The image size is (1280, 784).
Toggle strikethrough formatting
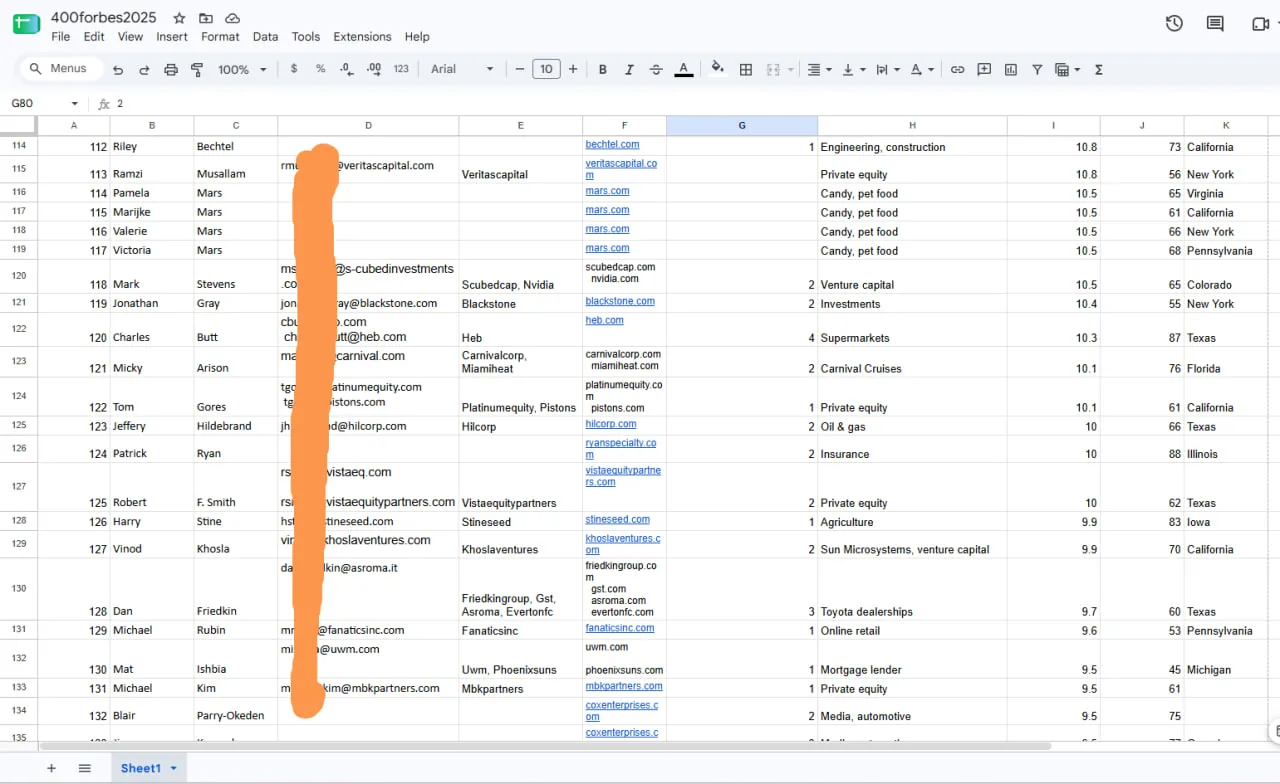656,69
